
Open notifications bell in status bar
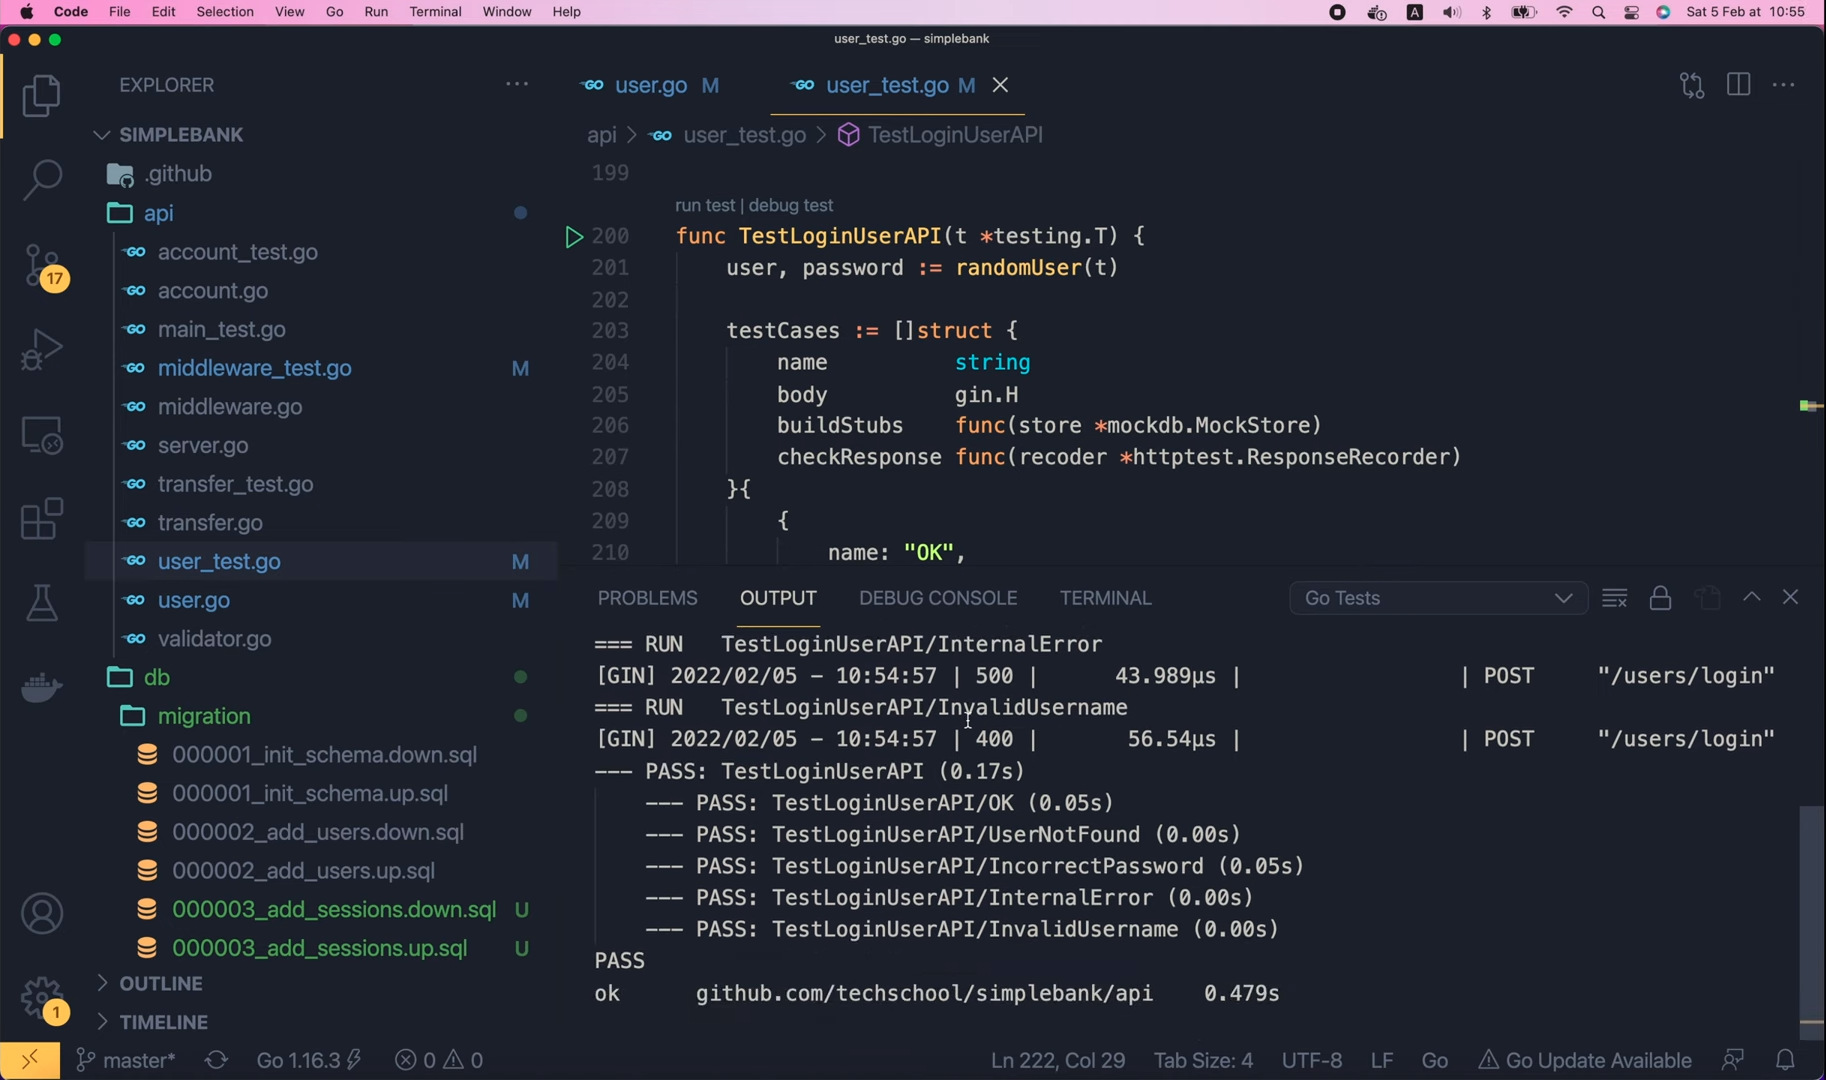point(1786,1060)
